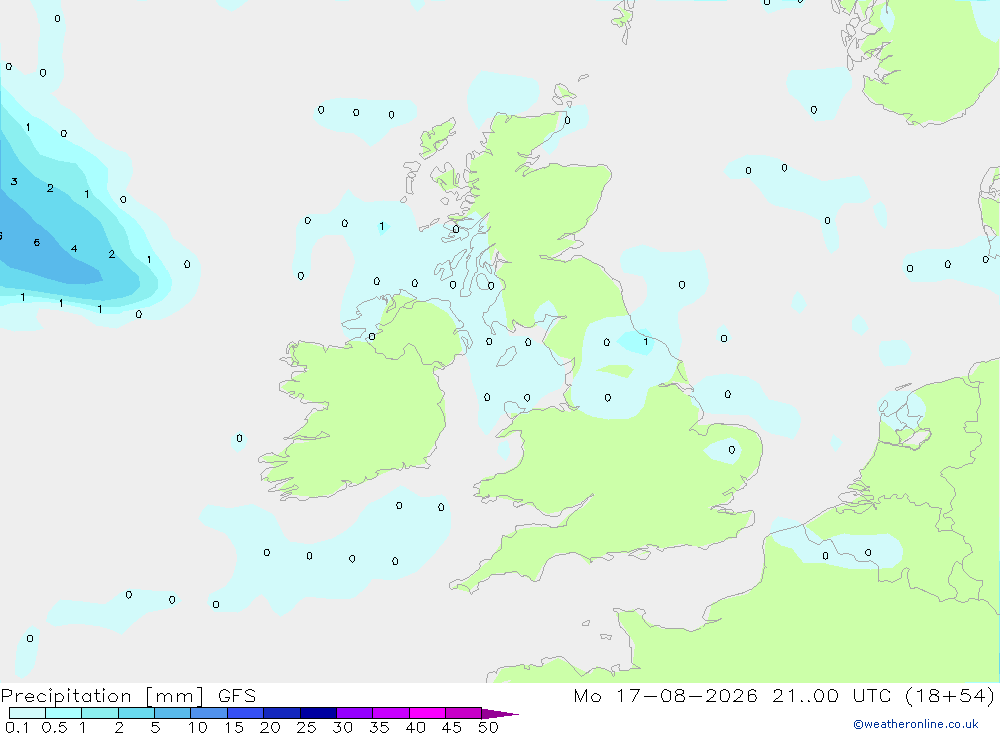Click the '6' precipitation value on map
The image size is (1000, 733).
37,242
